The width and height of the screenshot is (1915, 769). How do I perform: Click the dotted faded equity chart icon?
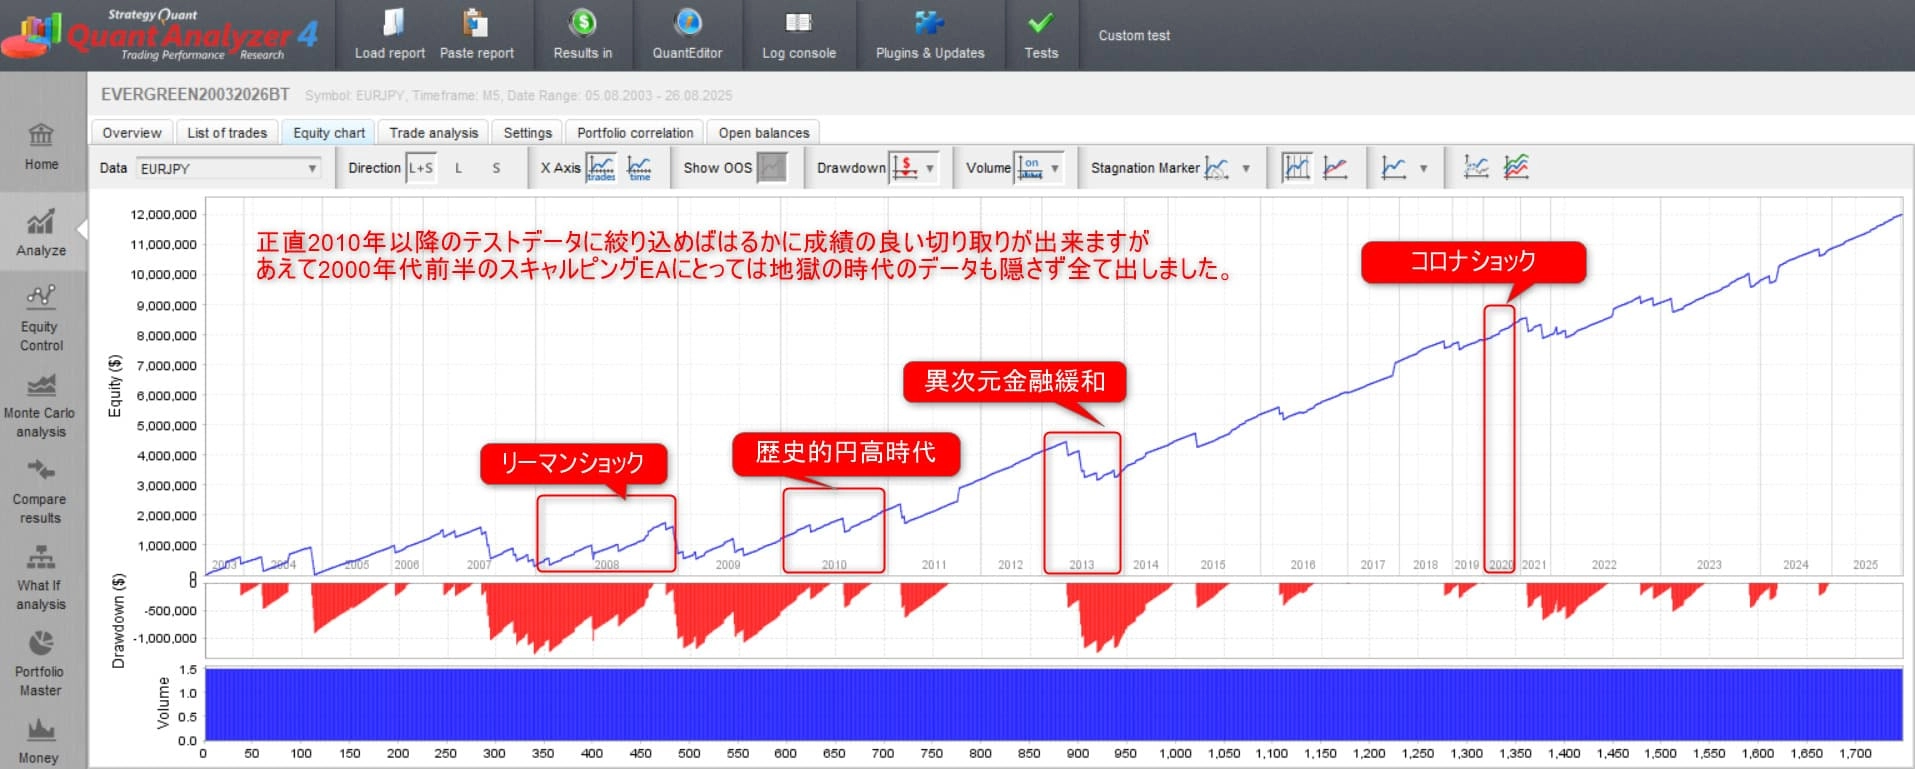pyautogui.click(x=1476, y=167)
